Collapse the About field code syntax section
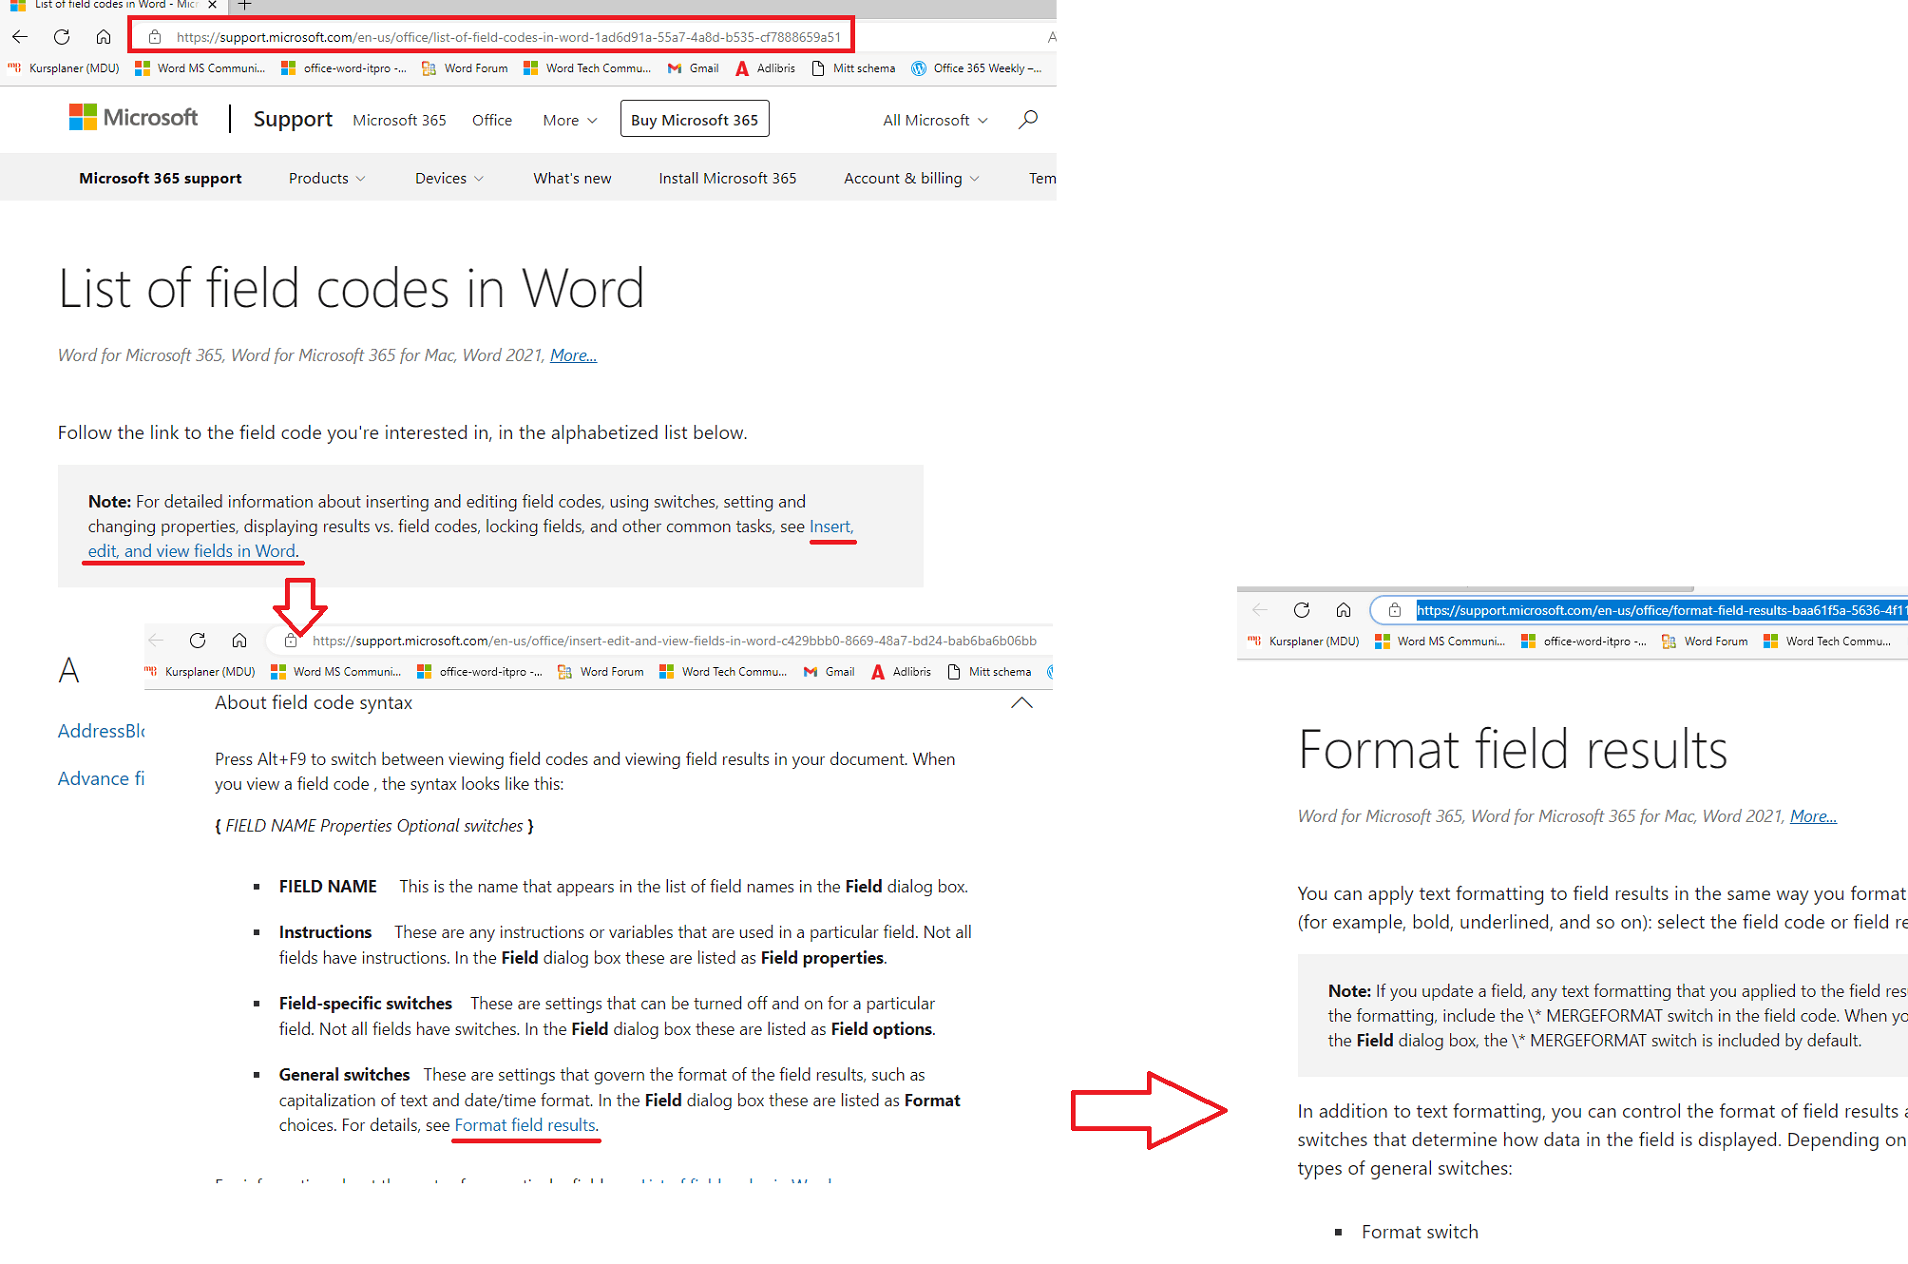Screen dimensions: 1908x1264 click(x=1021, y=703)
